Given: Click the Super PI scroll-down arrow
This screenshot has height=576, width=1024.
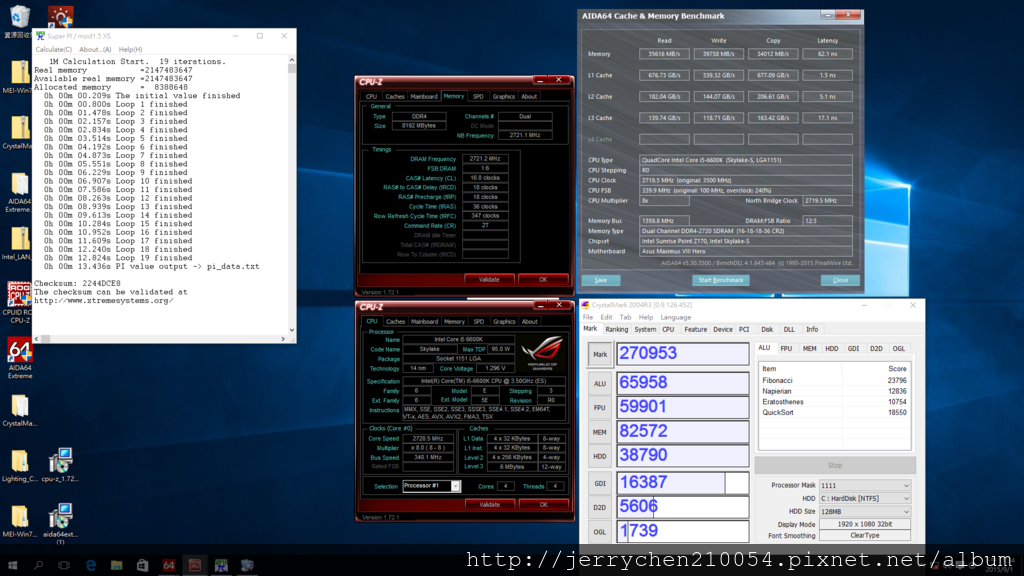Looking at the screenshot, I should (291, 330).
